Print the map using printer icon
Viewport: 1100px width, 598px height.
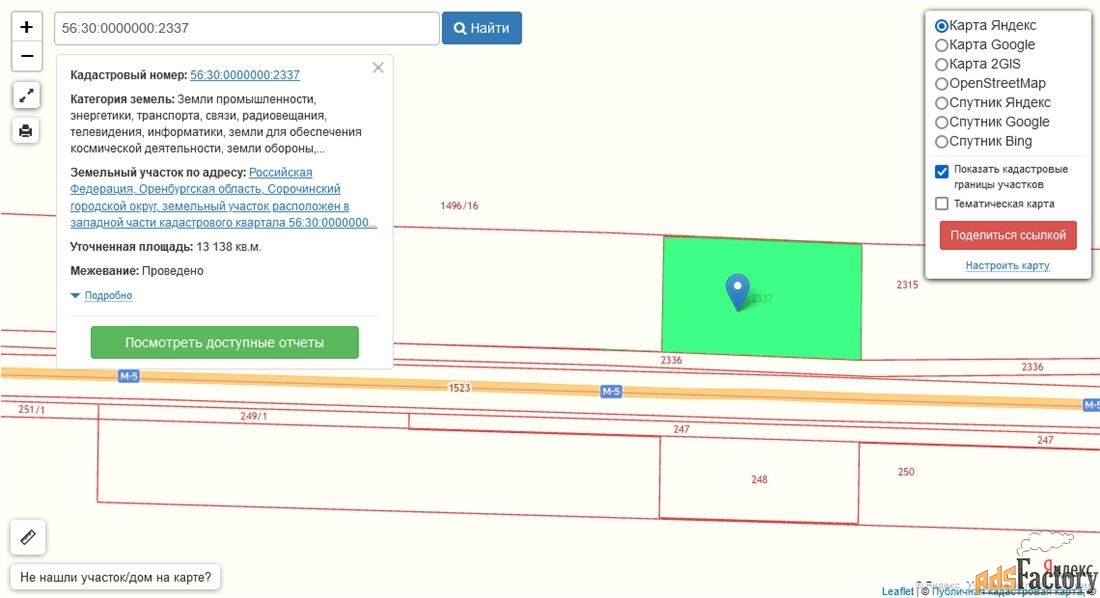click(x=26, y=131)
